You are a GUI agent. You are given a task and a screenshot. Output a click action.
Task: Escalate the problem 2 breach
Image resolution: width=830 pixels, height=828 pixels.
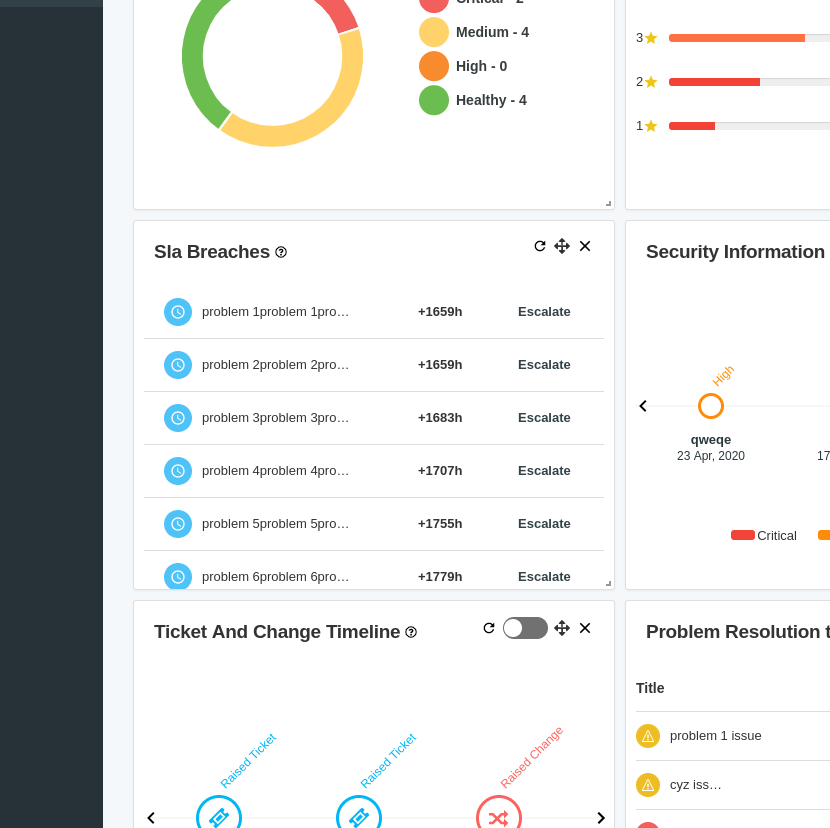544,365
